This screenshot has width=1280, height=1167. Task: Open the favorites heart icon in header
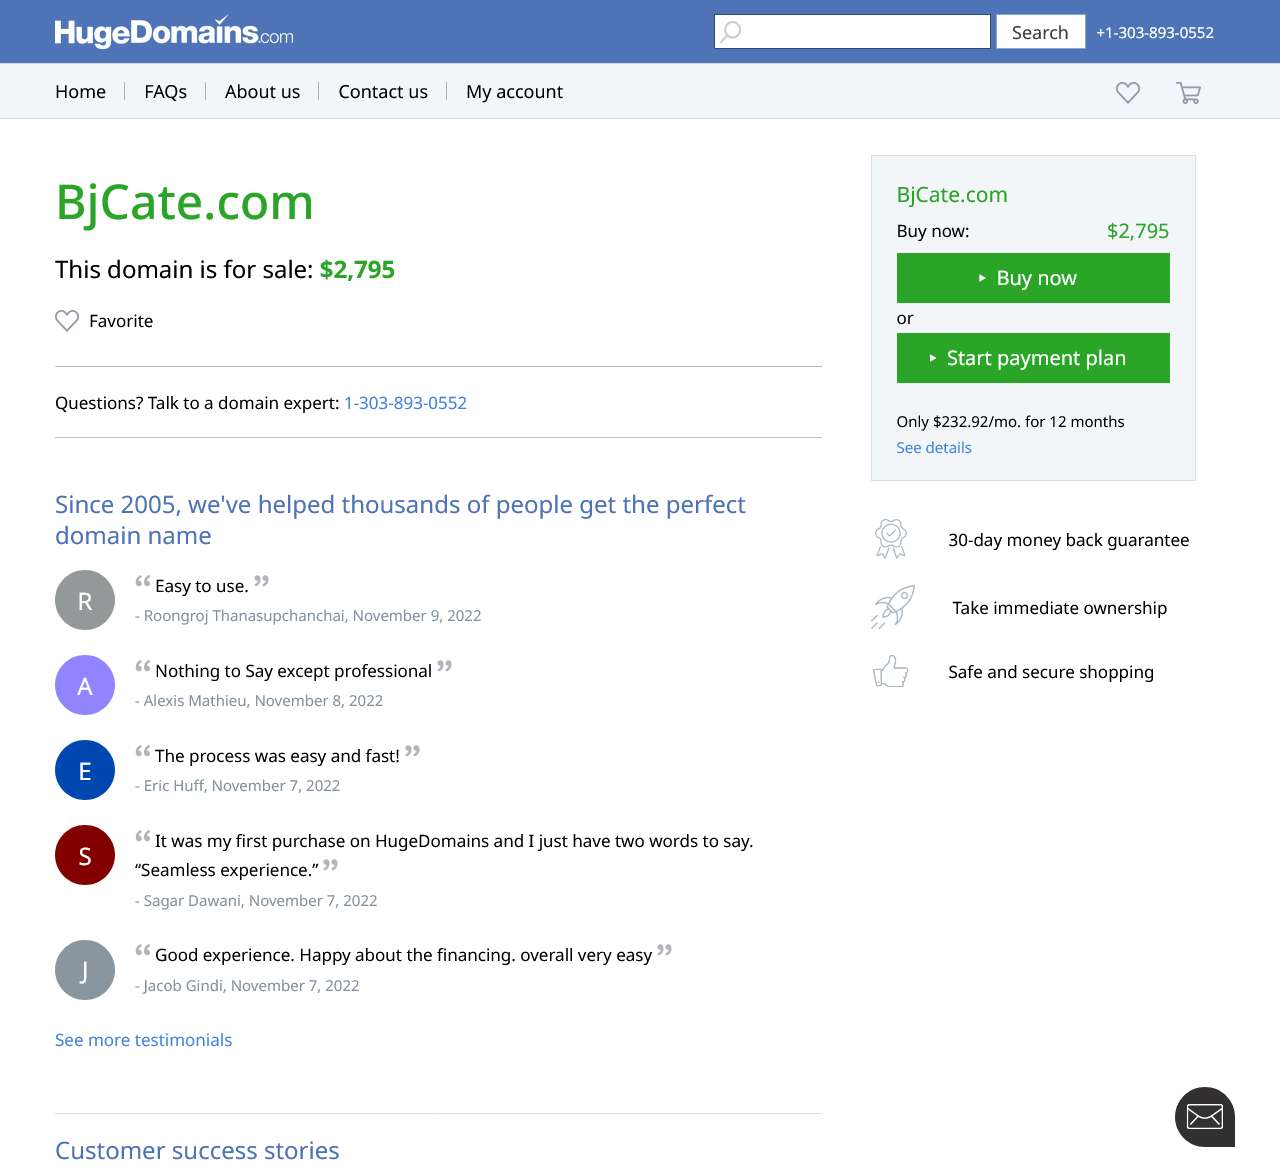pos(1128,92)
